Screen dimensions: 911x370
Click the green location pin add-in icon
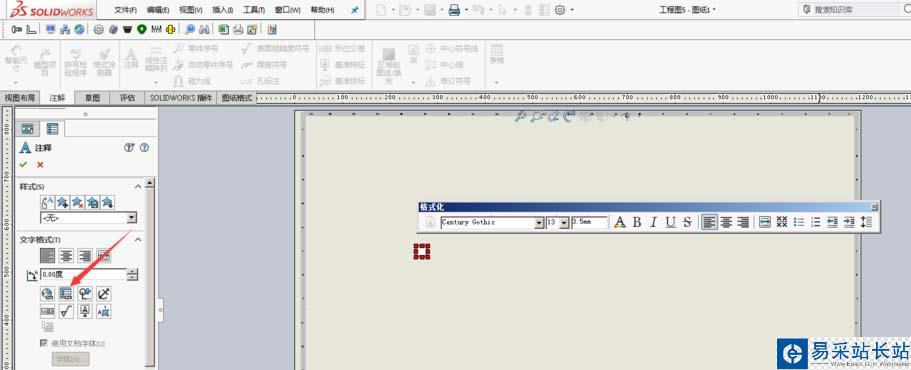pyautogui.click(x=141, y=30)
